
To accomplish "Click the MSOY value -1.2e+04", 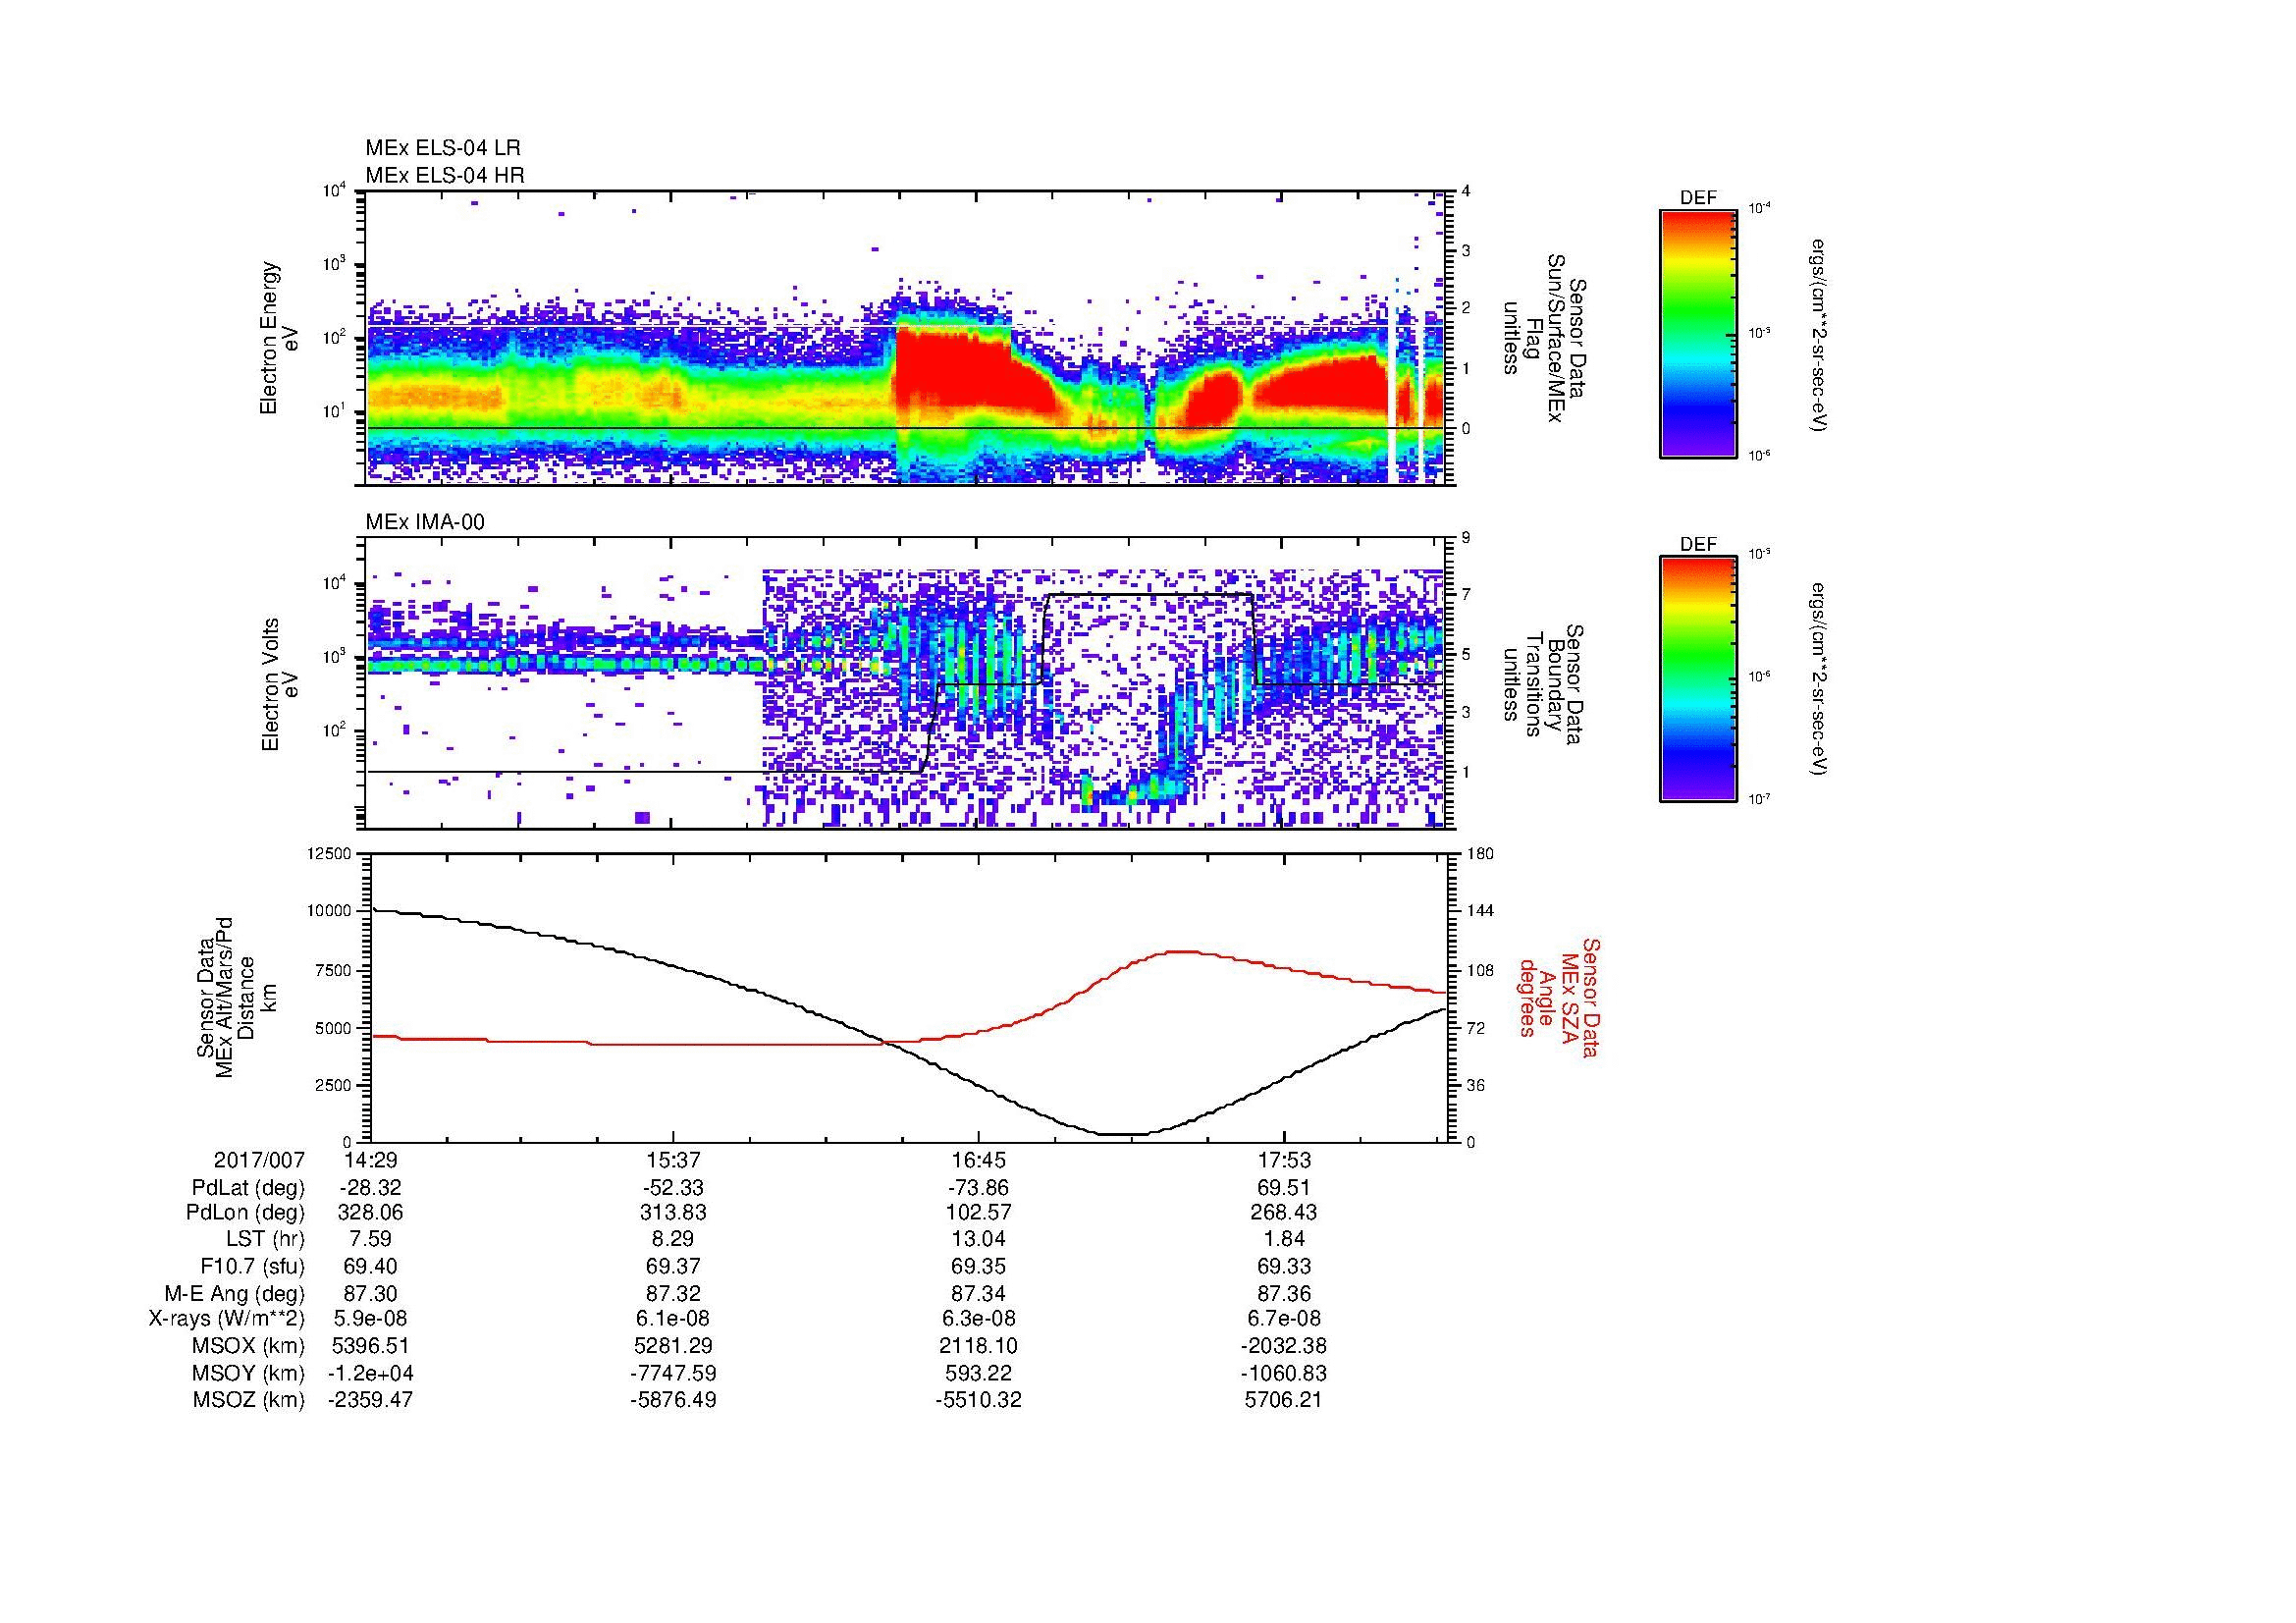I will (x=370, y=1374).
